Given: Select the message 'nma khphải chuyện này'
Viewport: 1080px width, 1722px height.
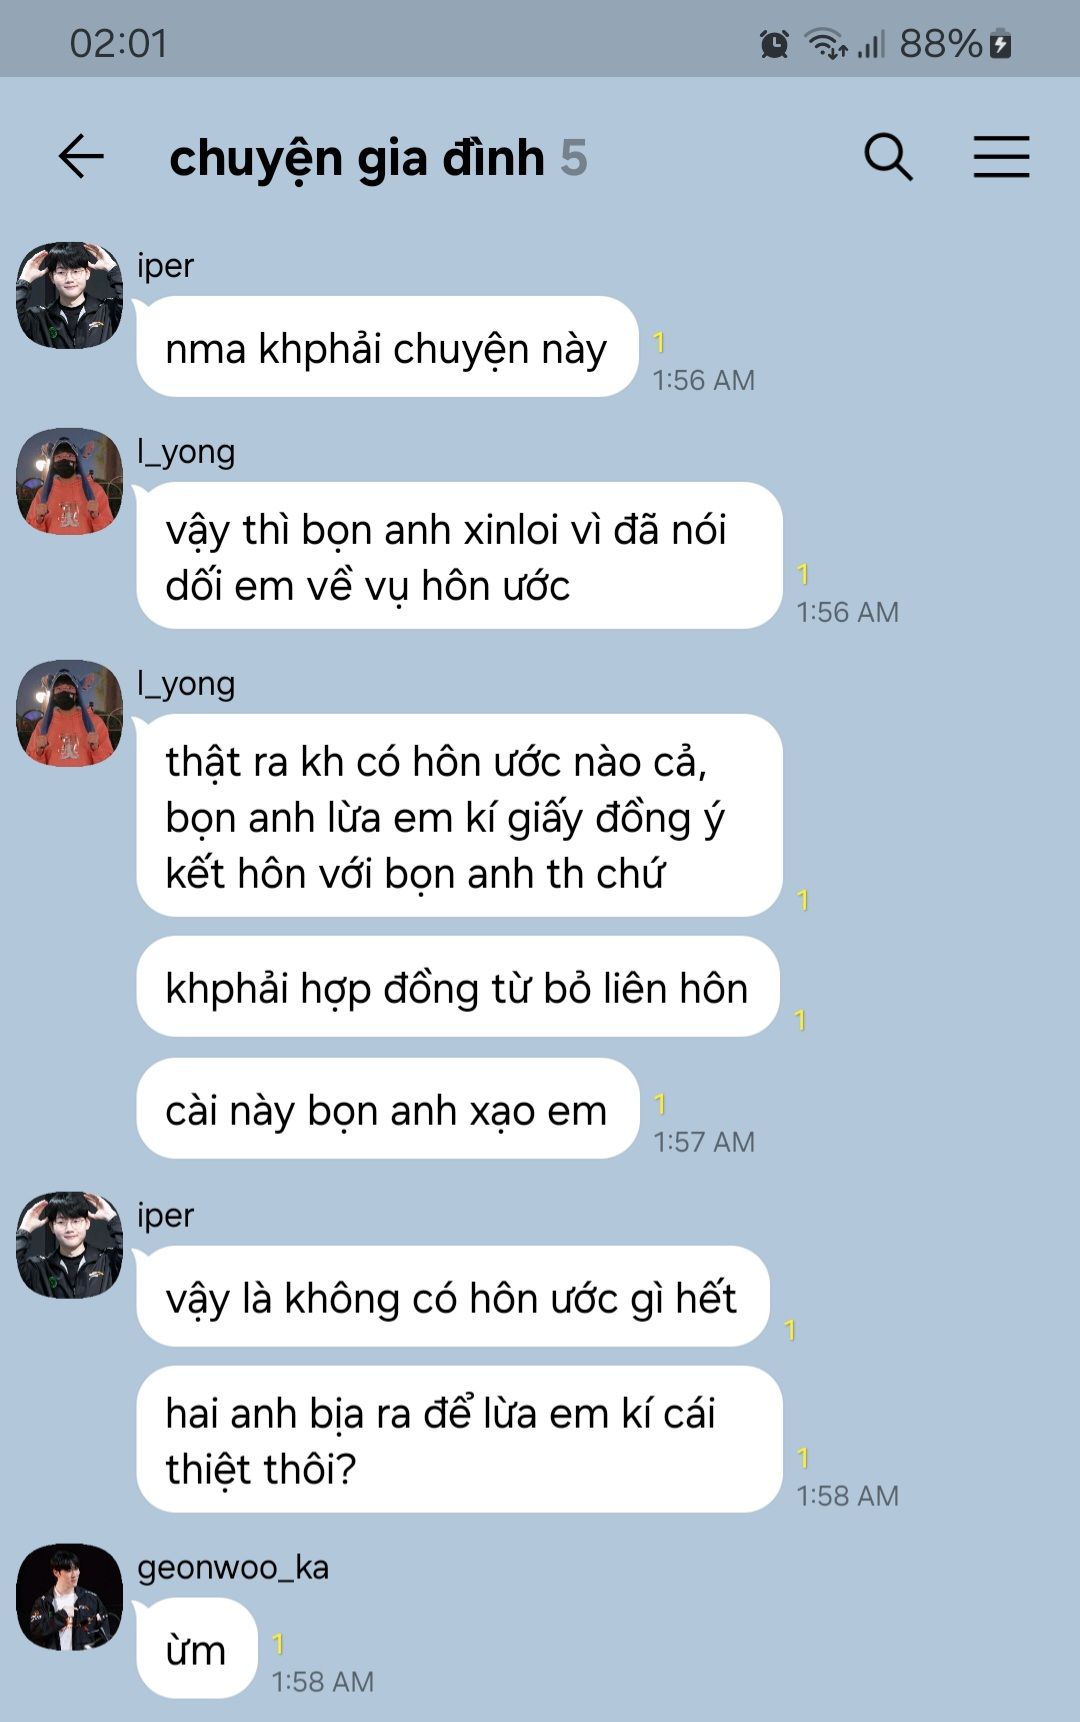Looking at the screenshot, I should (387, 347).
